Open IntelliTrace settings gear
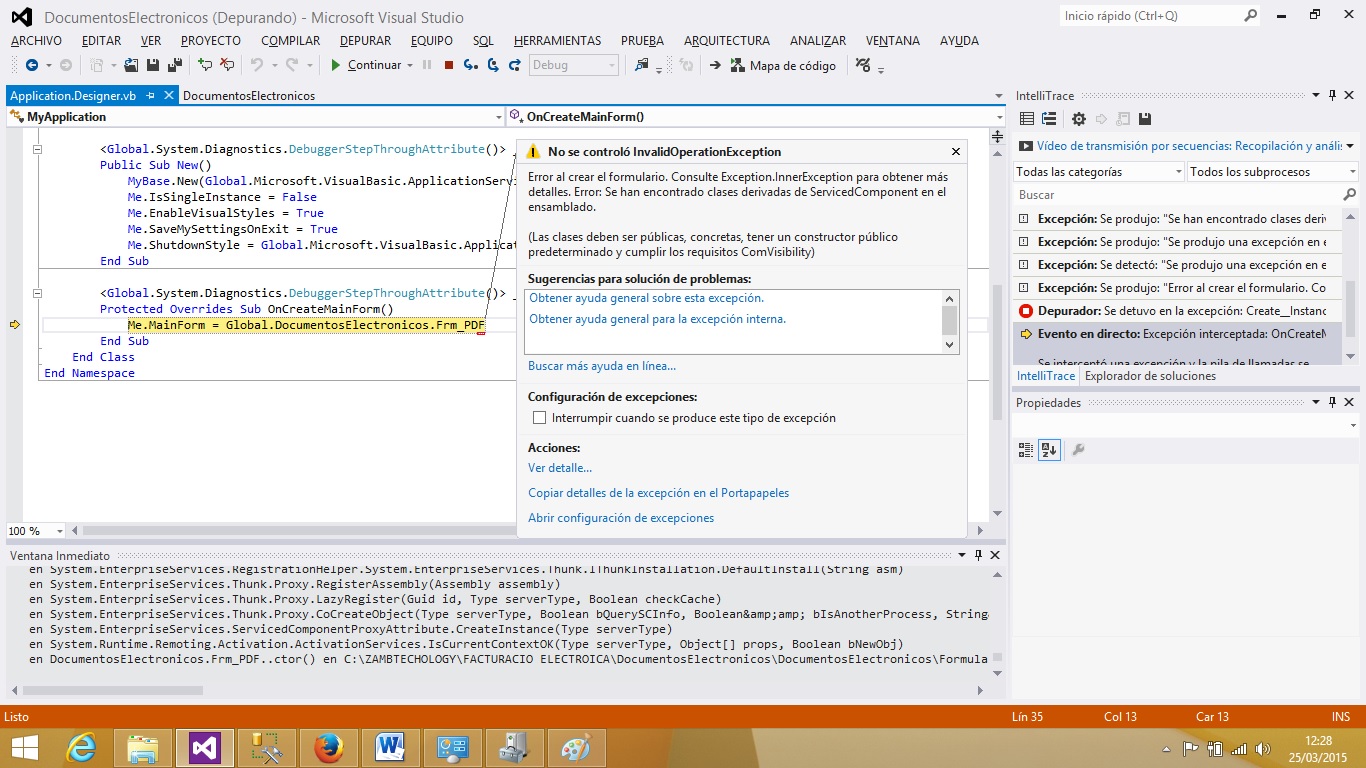 pos(1078,119)
